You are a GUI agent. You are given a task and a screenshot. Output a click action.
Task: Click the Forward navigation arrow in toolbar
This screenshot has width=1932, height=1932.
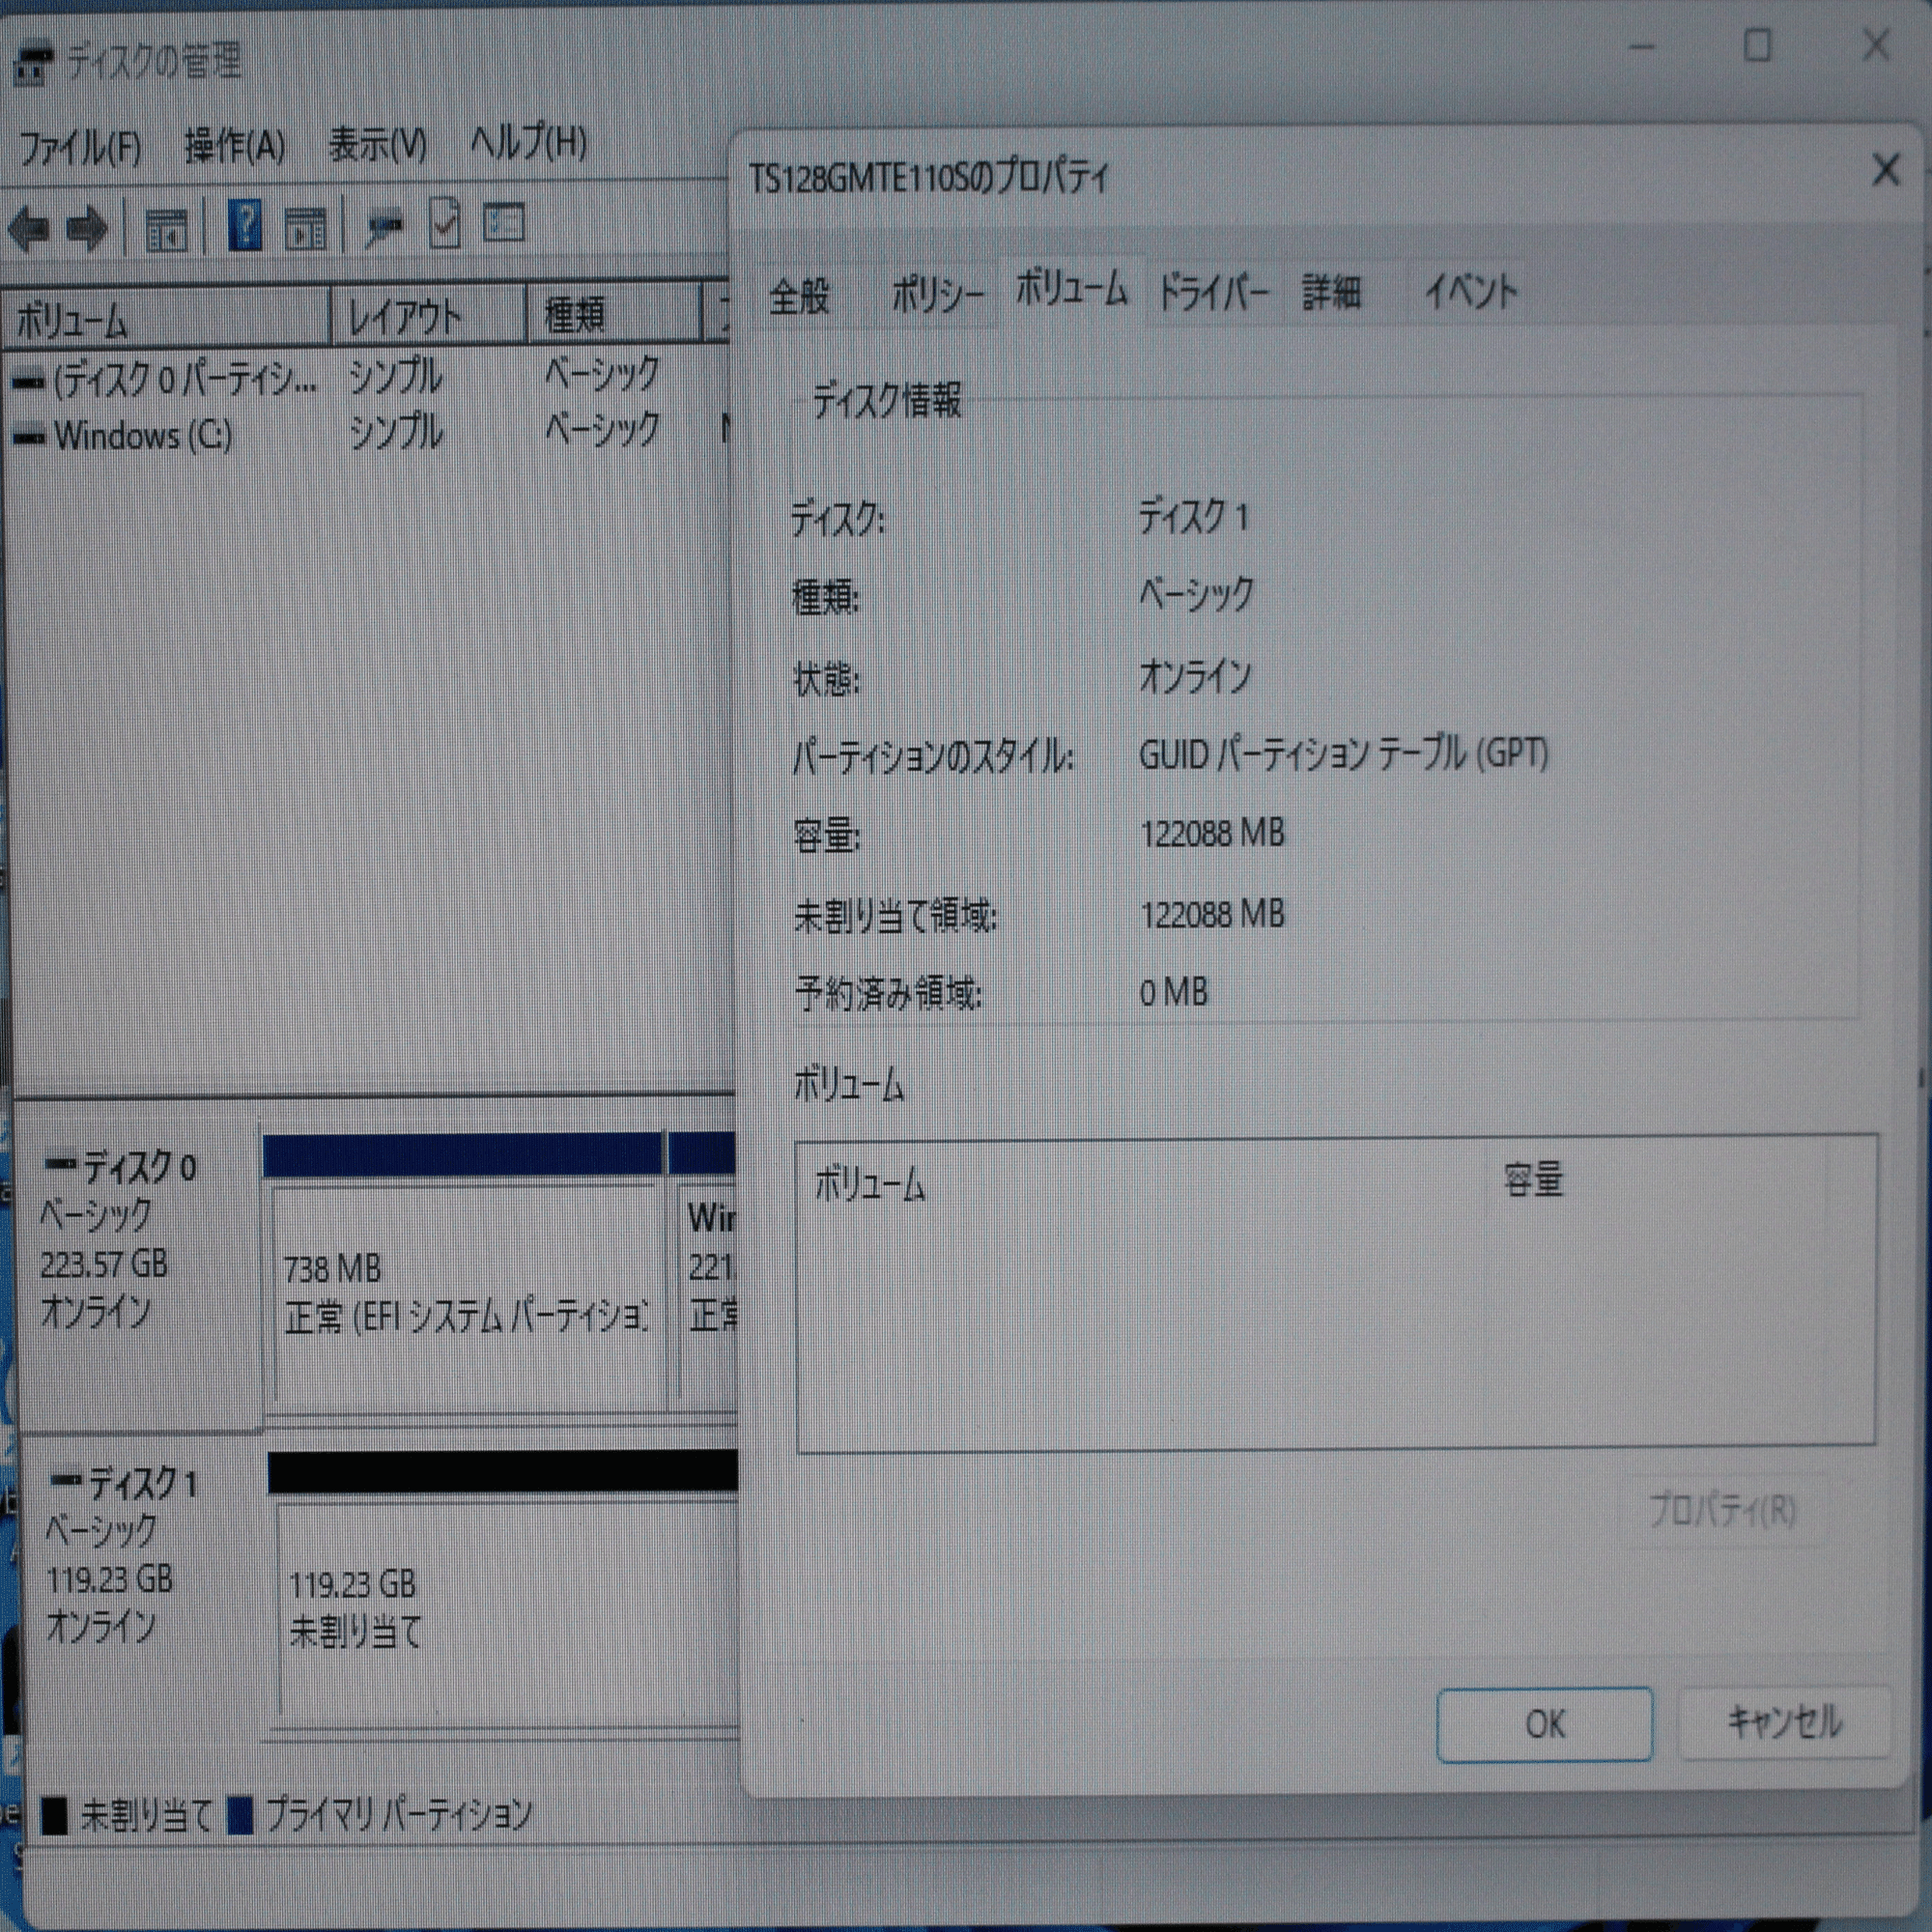coord(88,228)
